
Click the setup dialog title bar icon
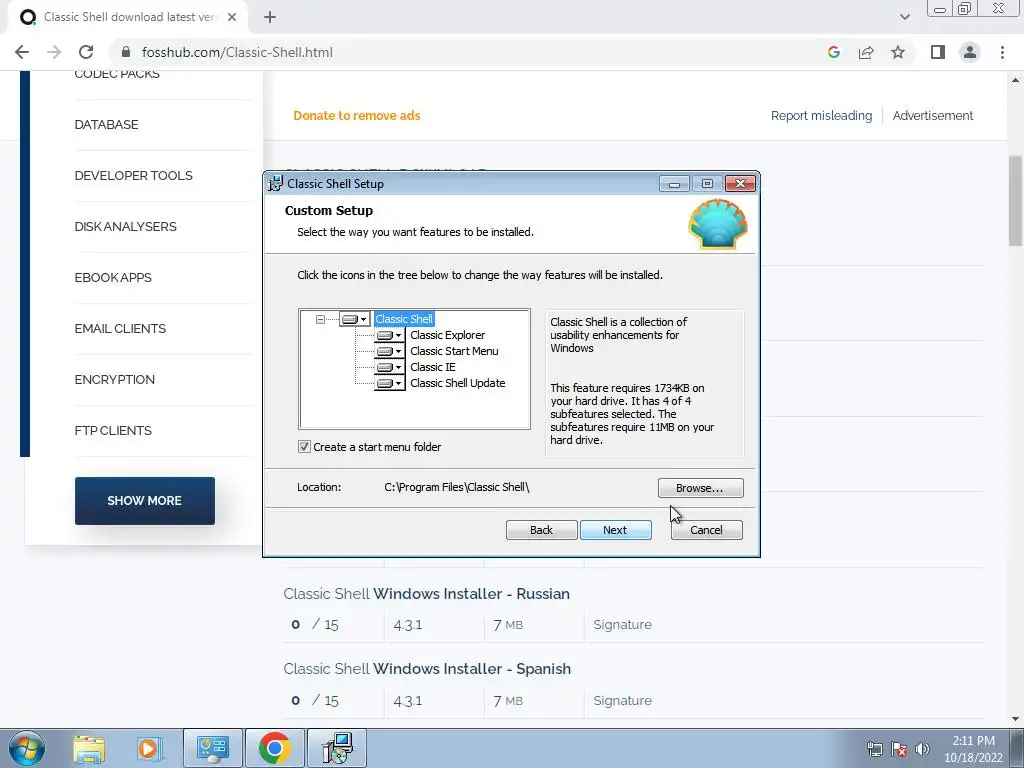pos(276,184)
